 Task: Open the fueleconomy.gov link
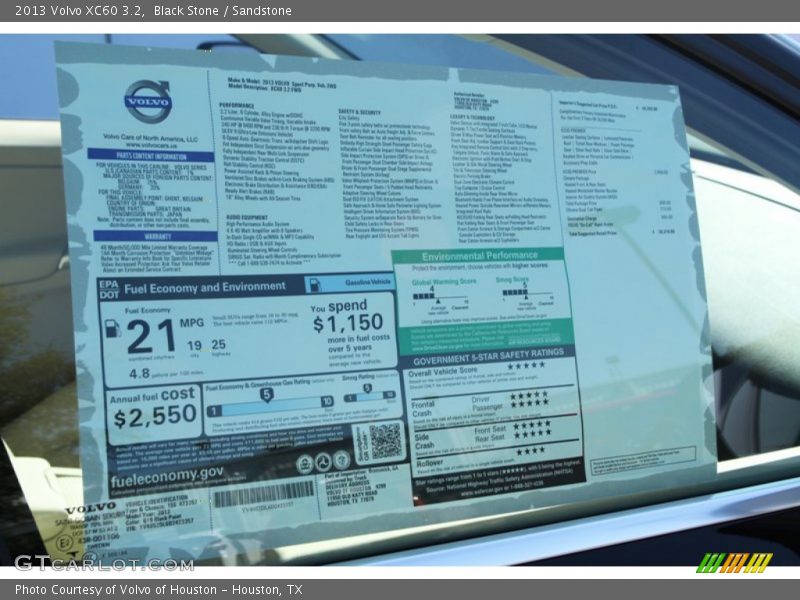(x=168, y=472)
